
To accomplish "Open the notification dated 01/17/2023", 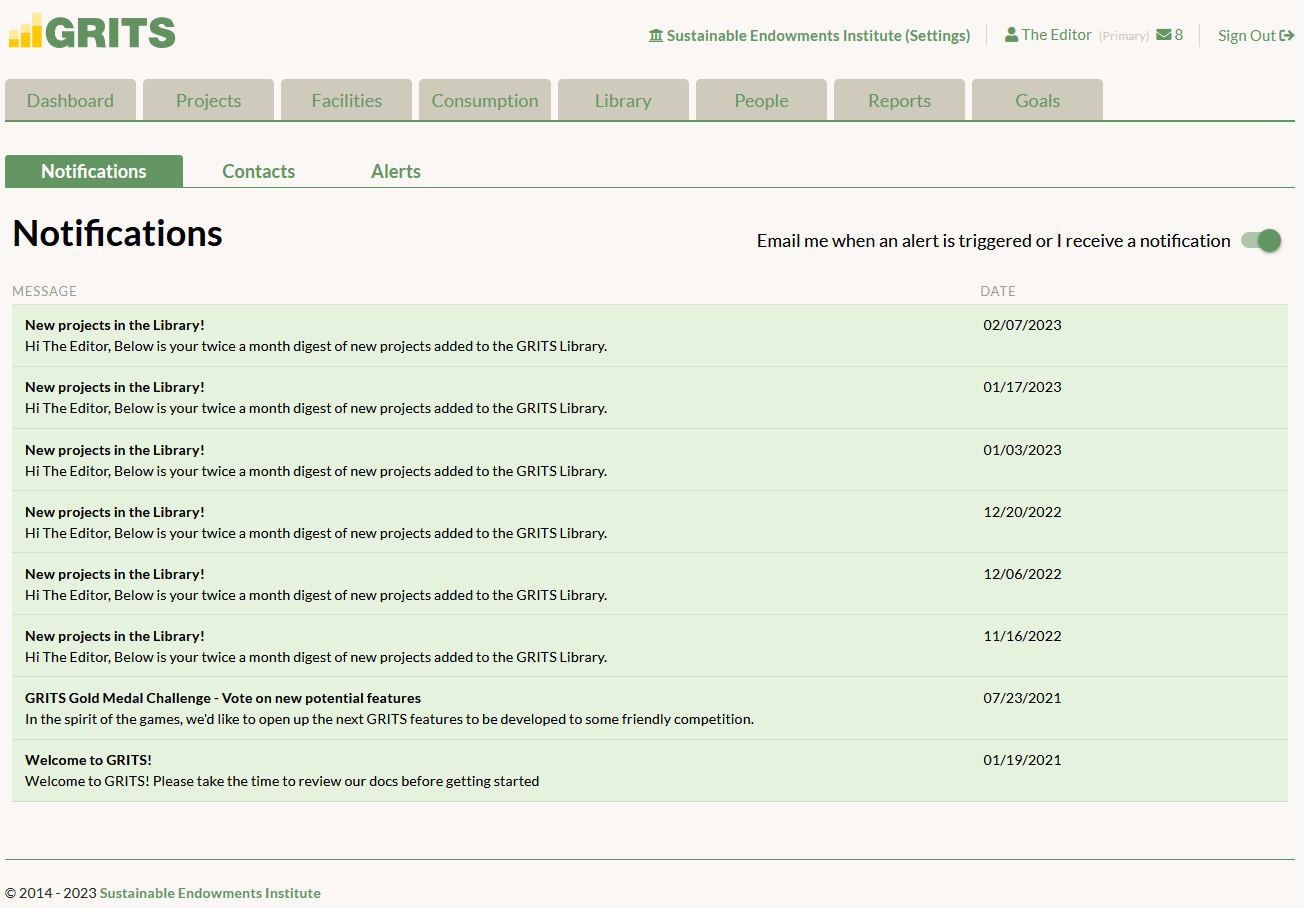I will click(x=650, y=398).
